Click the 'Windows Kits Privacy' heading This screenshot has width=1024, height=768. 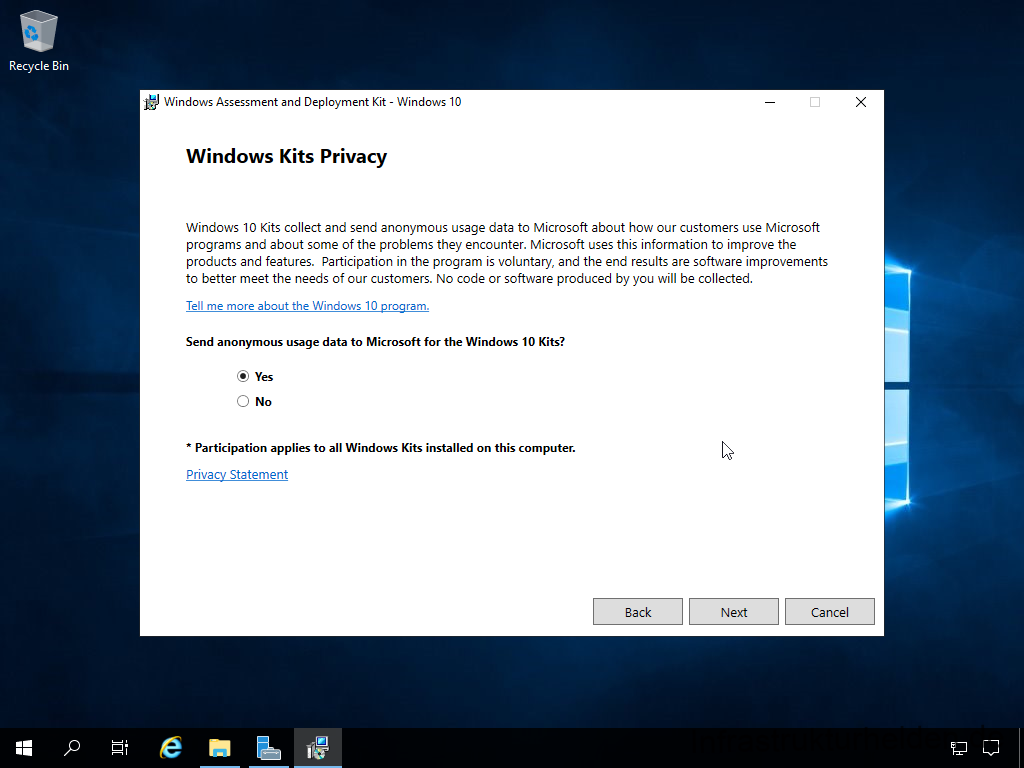click(x=286, y=156)
